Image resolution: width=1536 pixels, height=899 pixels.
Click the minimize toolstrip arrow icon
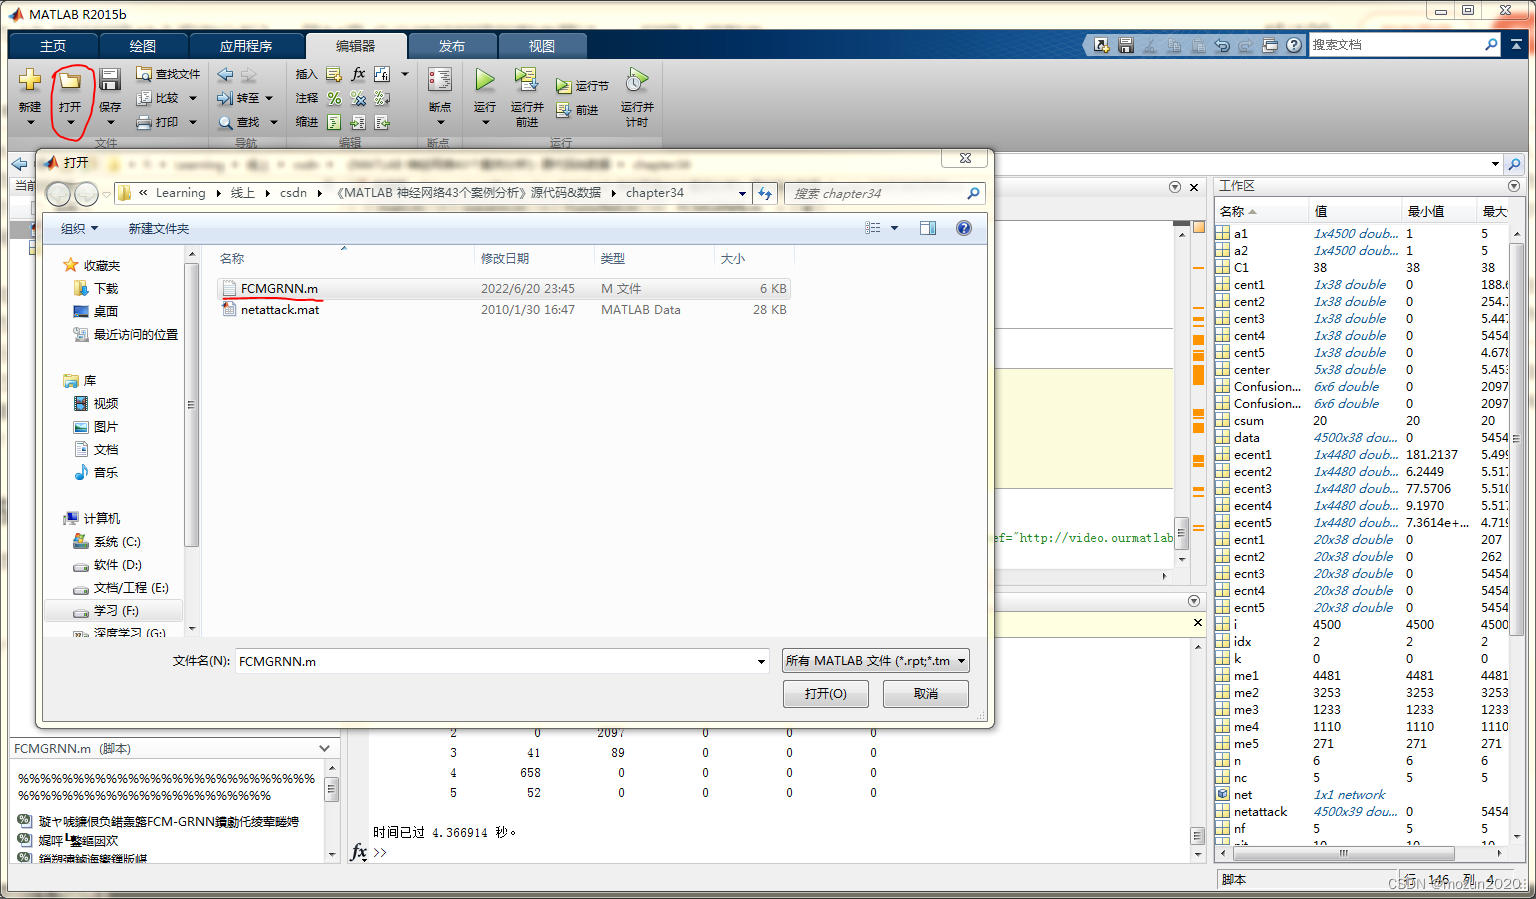pyautogui.click(x=1517, y=45)
